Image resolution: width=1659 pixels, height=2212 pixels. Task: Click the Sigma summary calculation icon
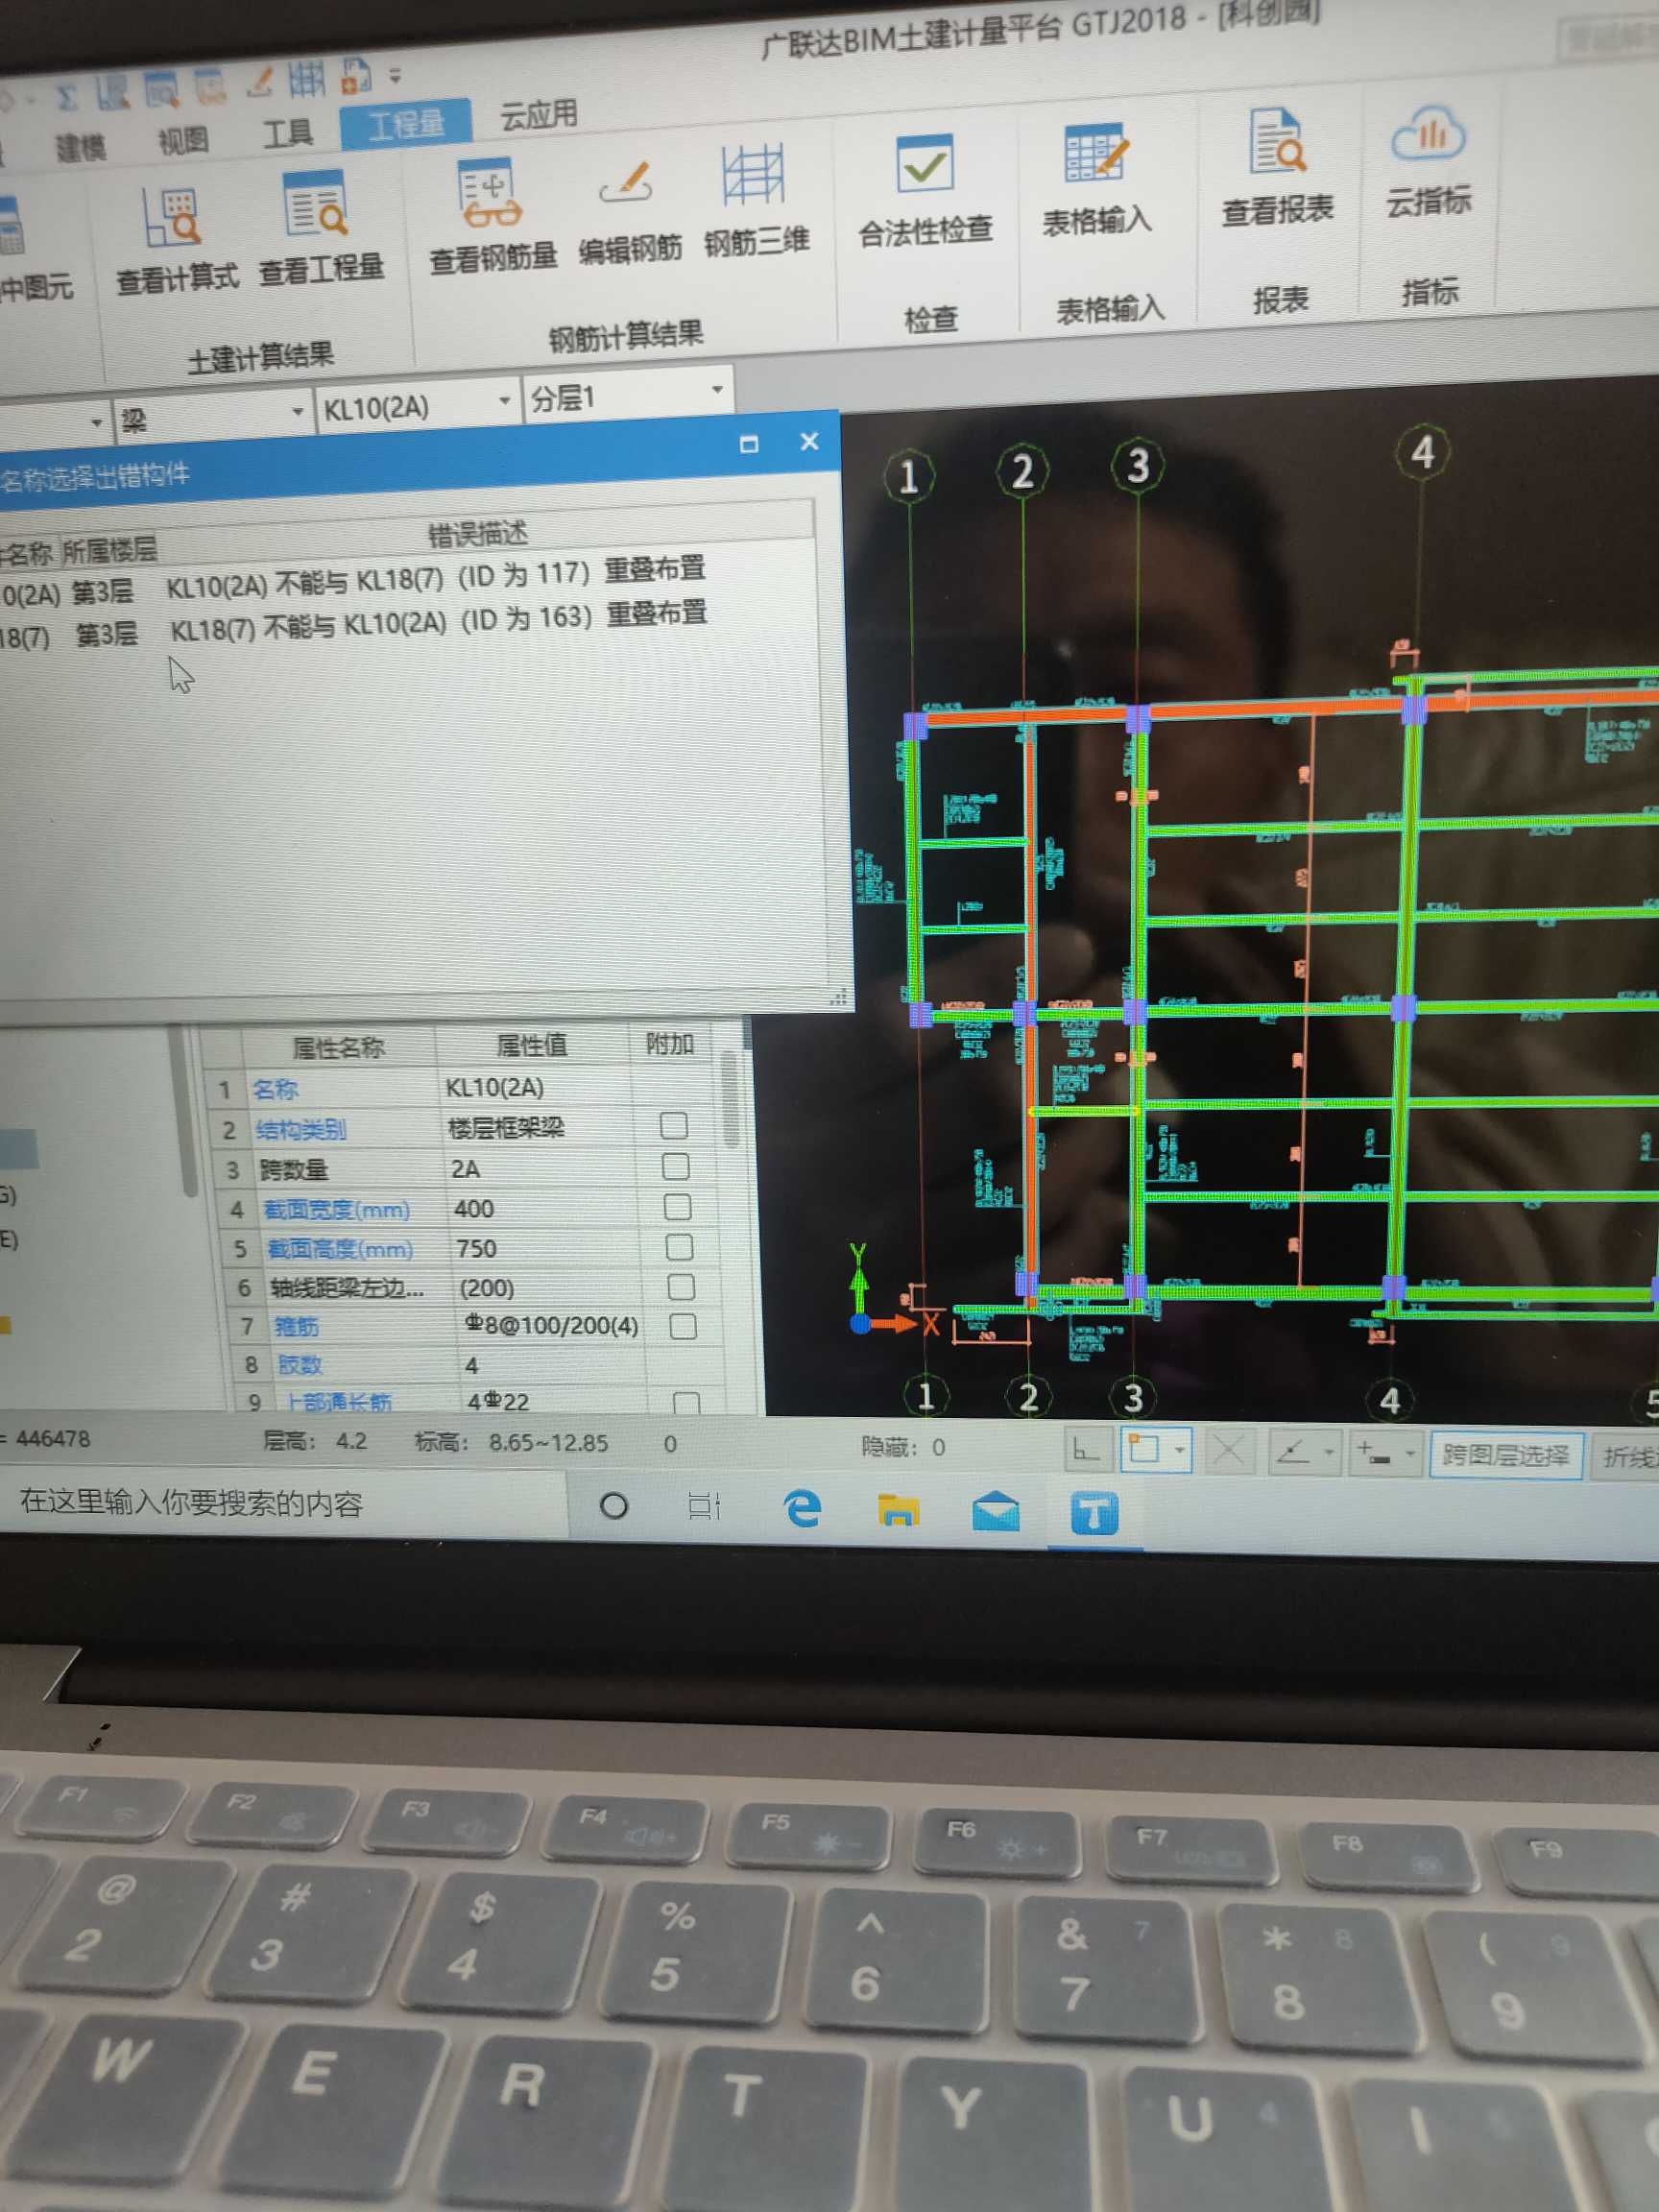click(66, 98)
